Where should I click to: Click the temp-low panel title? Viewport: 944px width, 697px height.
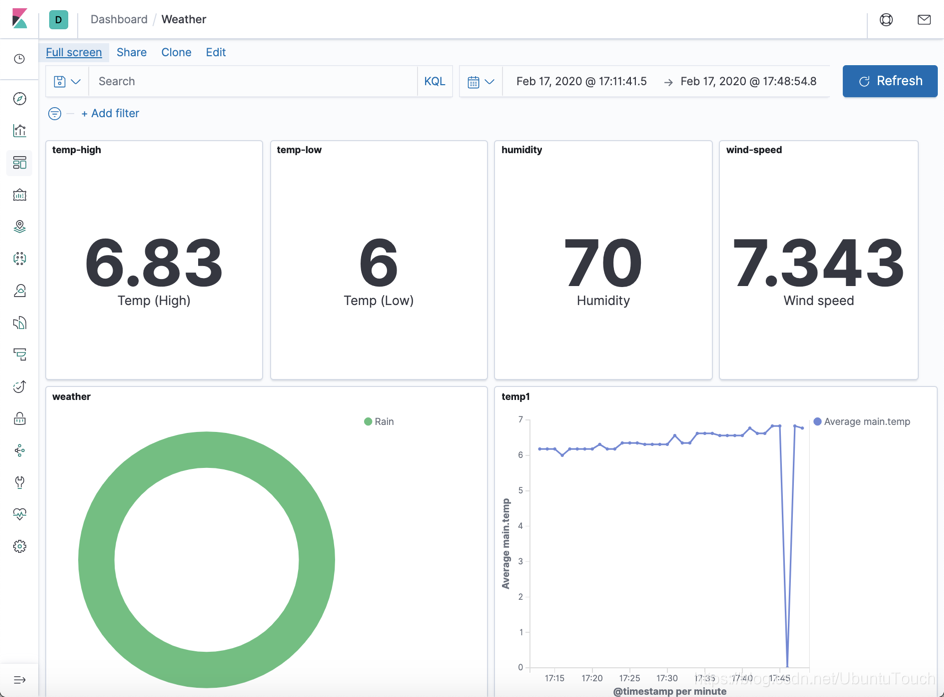[299, 150]
